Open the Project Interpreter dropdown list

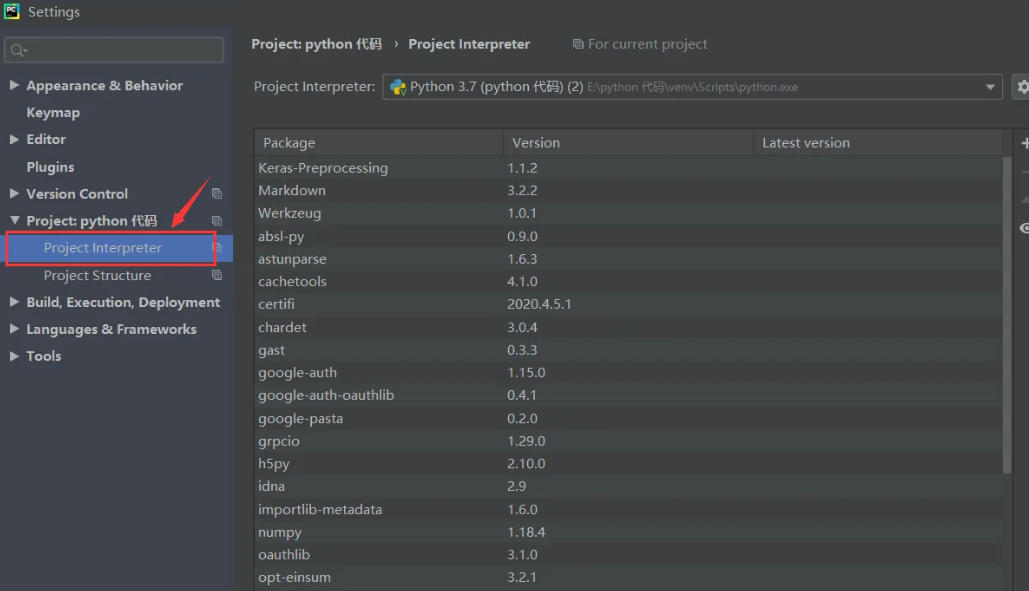[991, 87]
